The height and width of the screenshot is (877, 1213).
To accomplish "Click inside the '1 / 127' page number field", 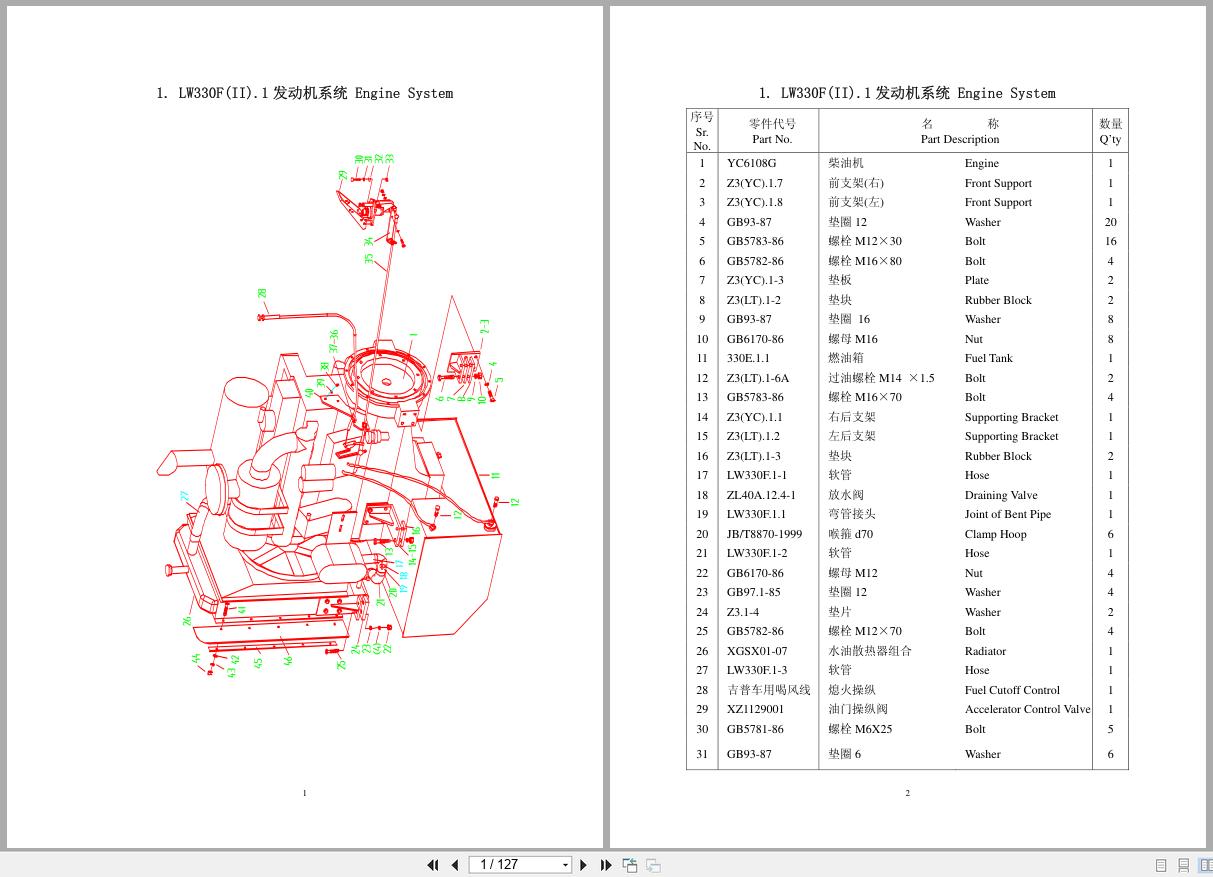I will point(505,864).
